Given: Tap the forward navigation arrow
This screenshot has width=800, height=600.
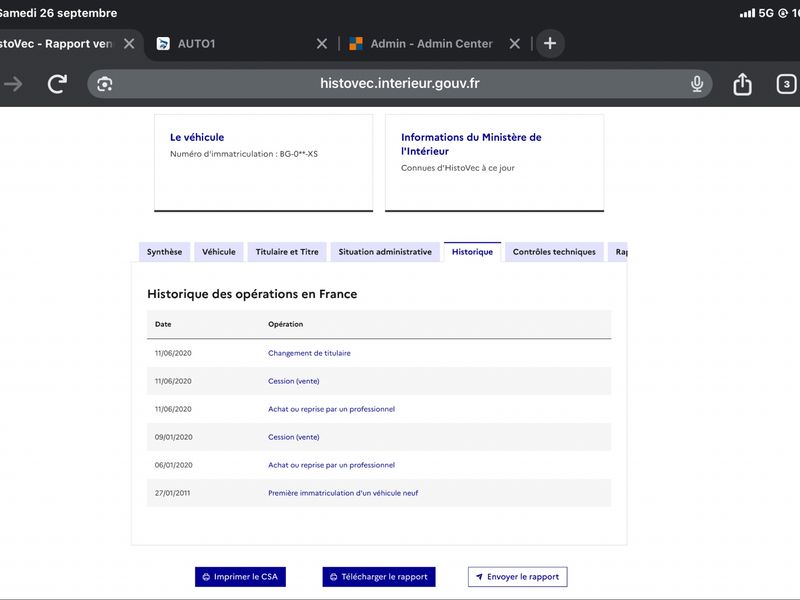Looking at the screenshot, I should [13, 84].
